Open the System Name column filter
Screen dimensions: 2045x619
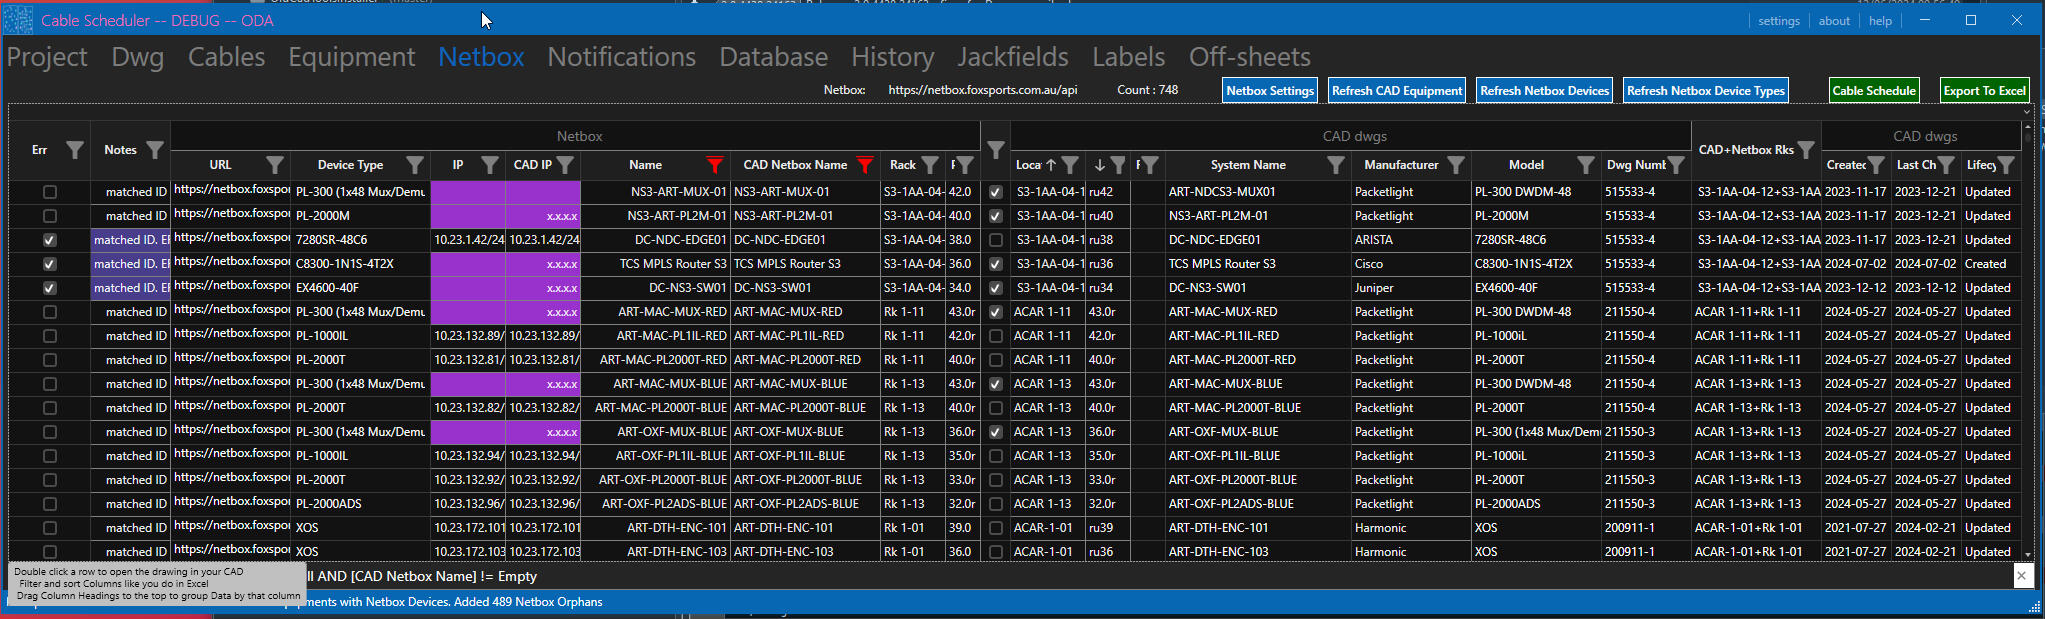coord(1336,165)
